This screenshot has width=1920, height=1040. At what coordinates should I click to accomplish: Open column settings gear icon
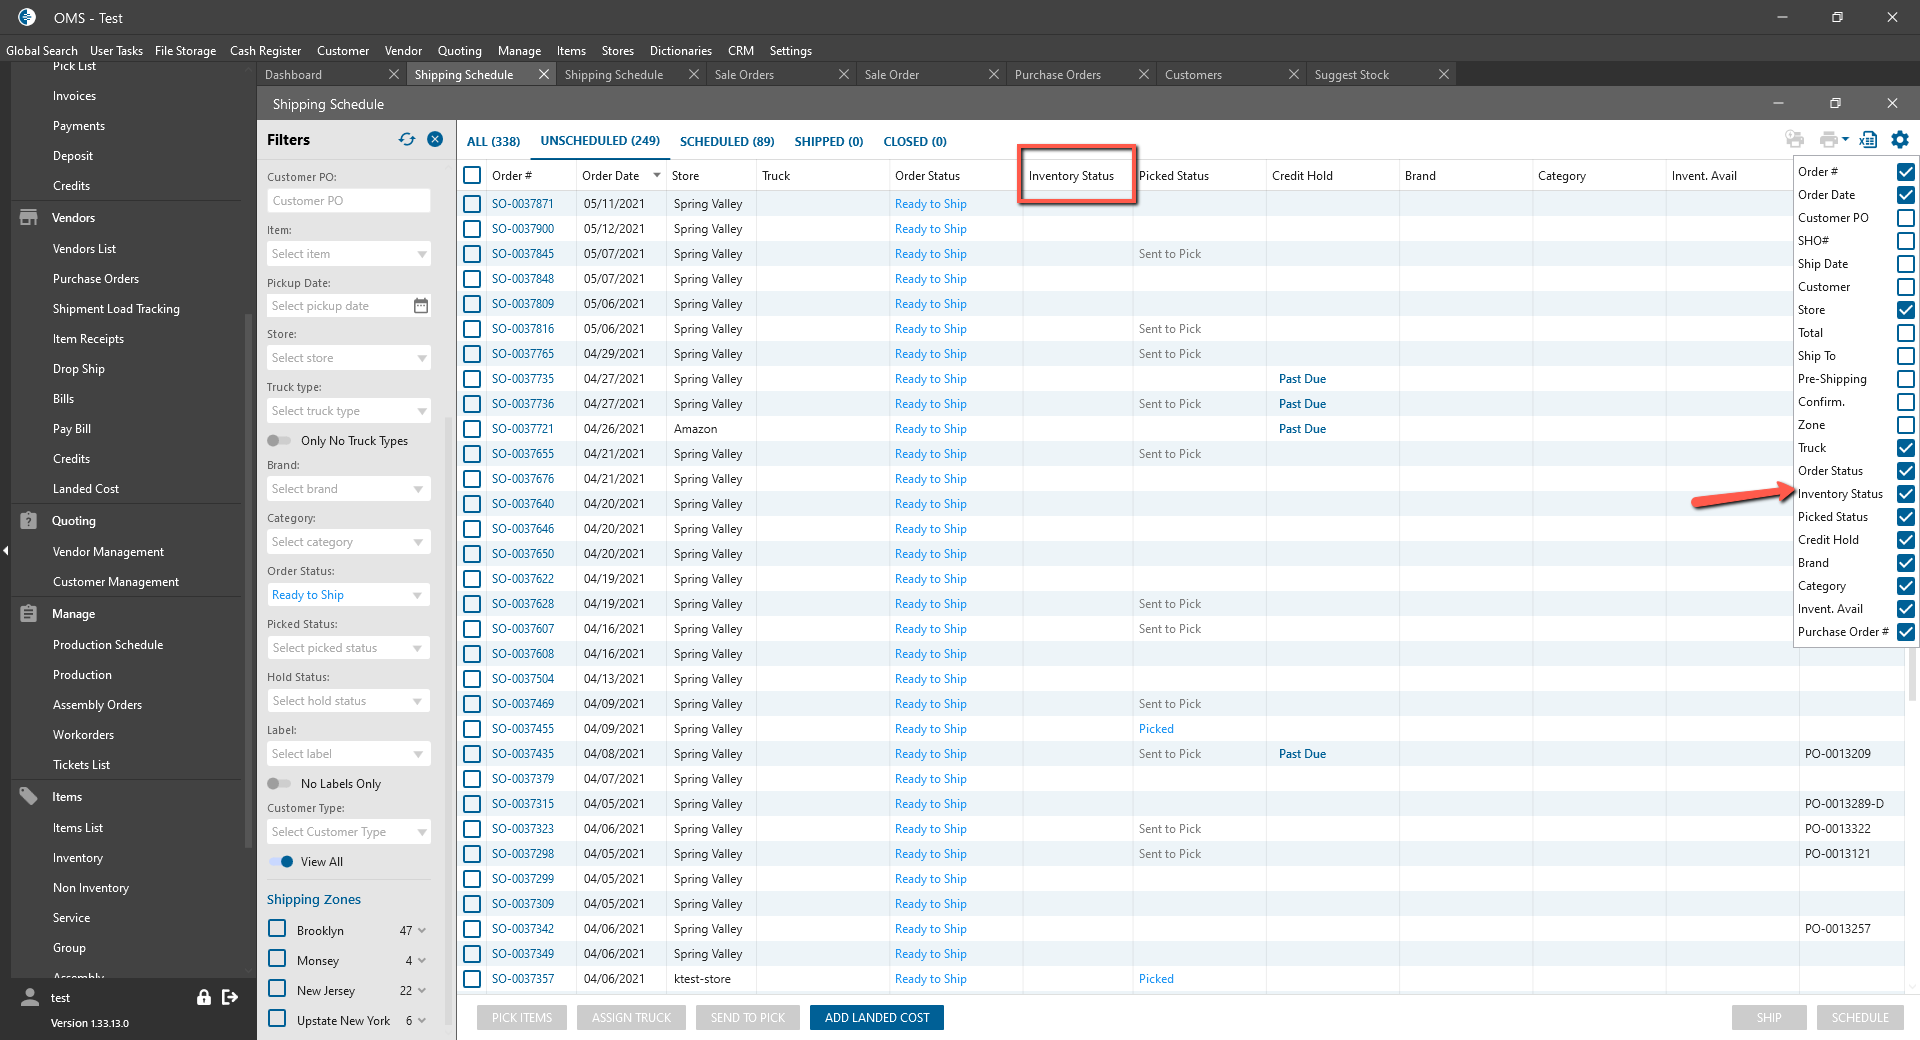1900,140
